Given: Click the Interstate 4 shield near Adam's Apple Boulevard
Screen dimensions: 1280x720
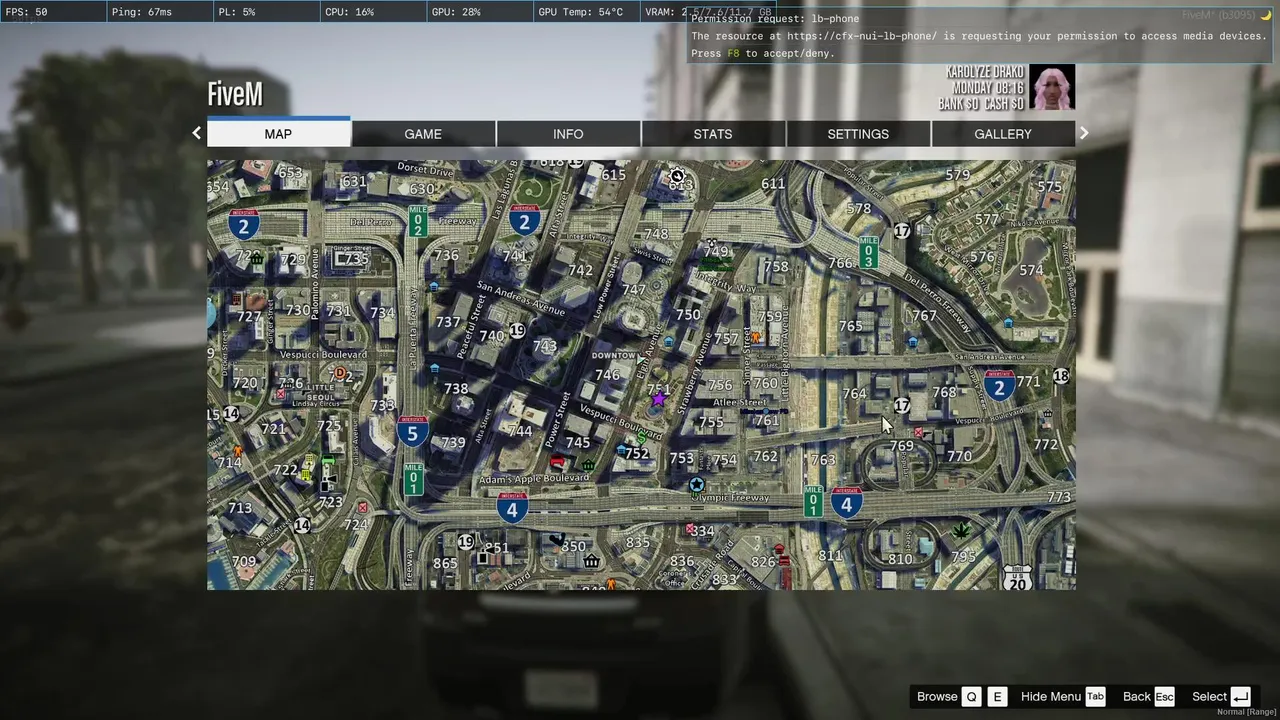Looking at the screenshot, I should coord(512,507).
